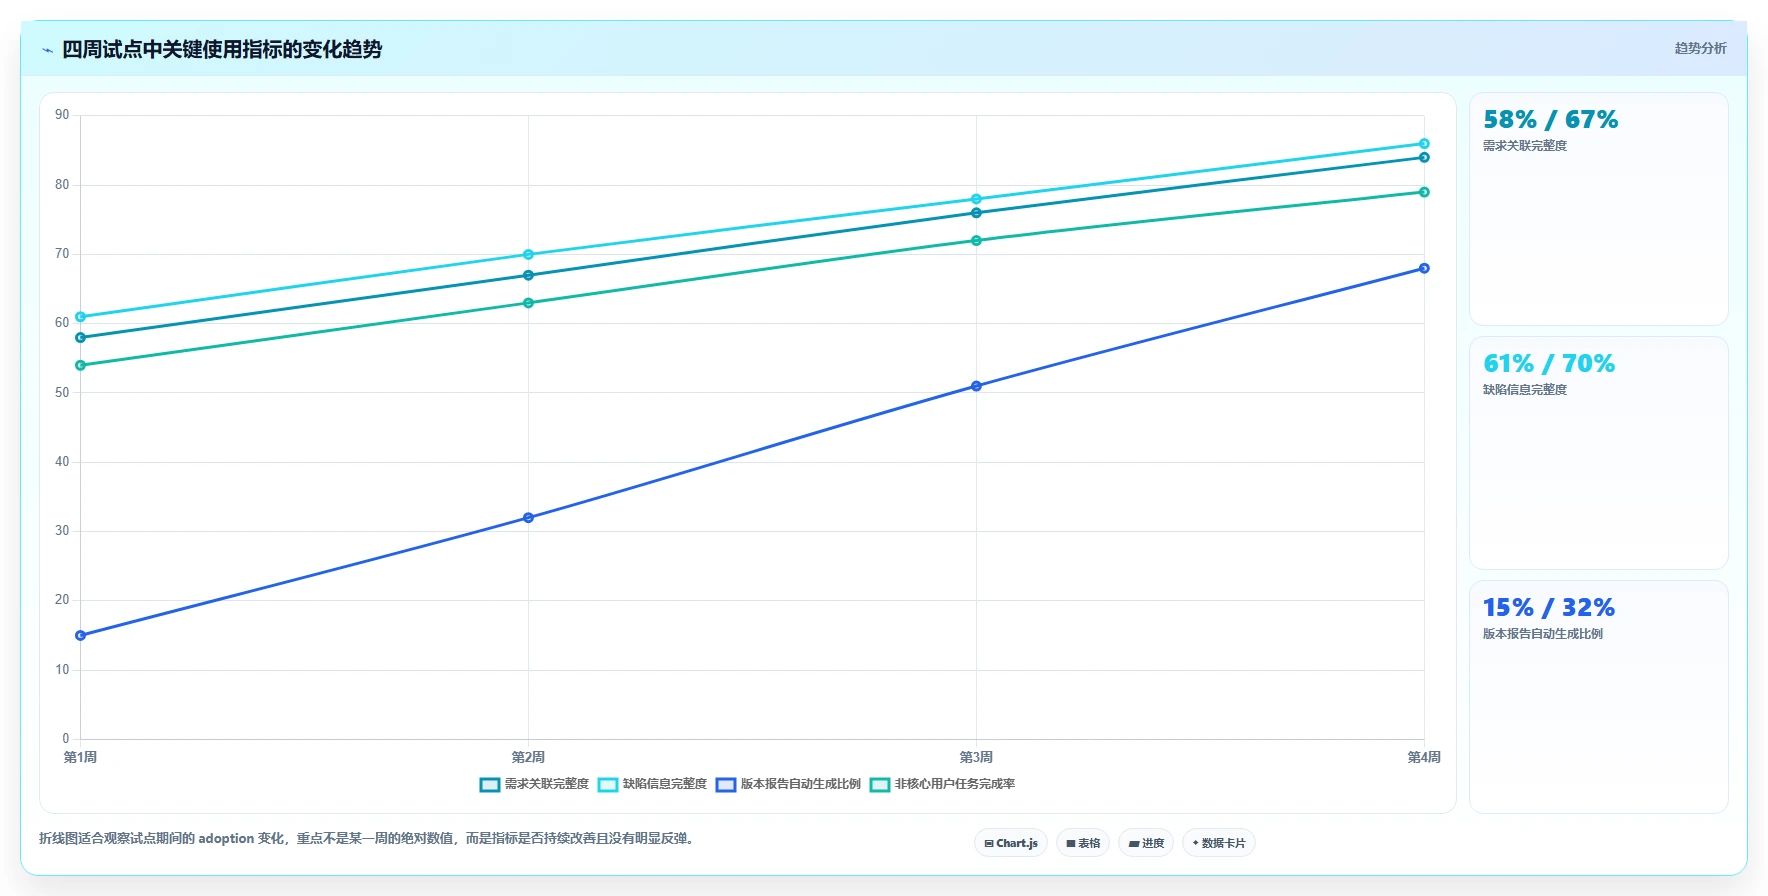Click the 进度 chip
Viewport: 1768px width, 896px height.
point(1146,843)
